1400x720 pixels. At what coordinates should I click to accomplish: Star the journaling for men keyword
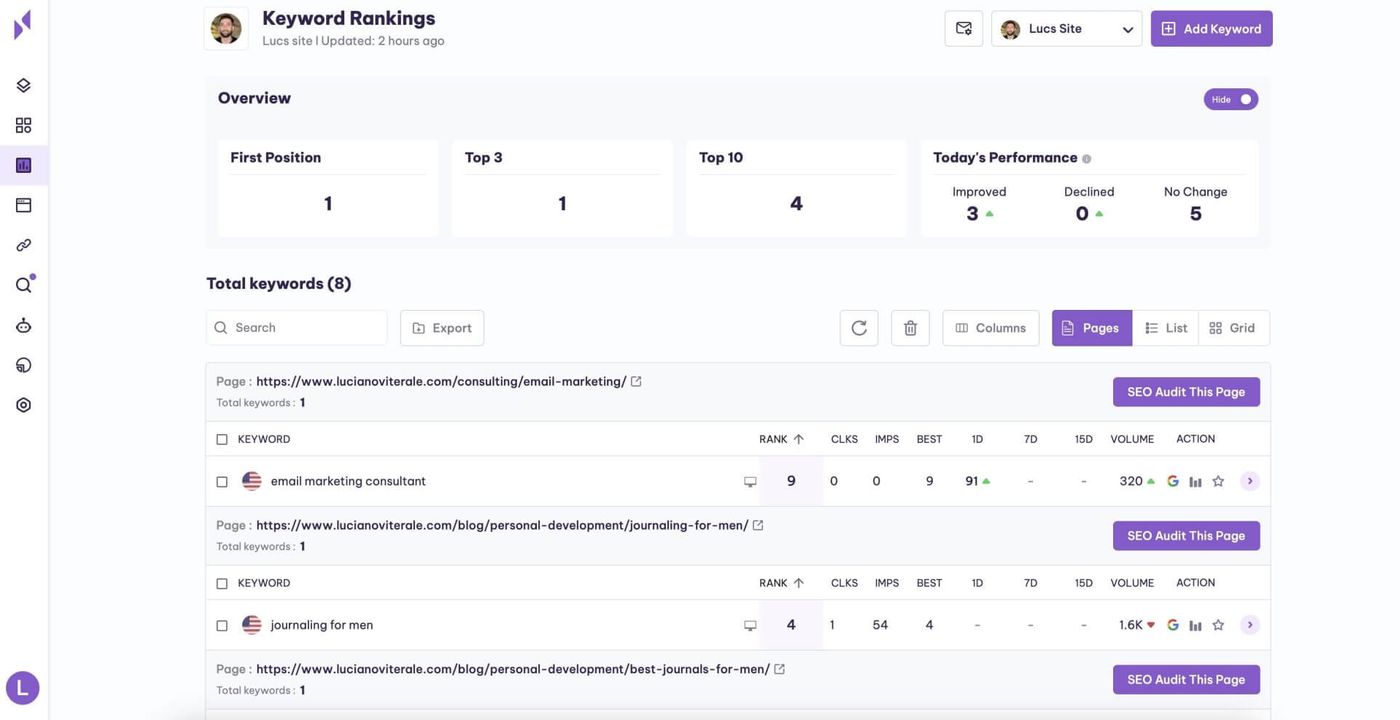pyautogui.click(x=1218, y=626)
